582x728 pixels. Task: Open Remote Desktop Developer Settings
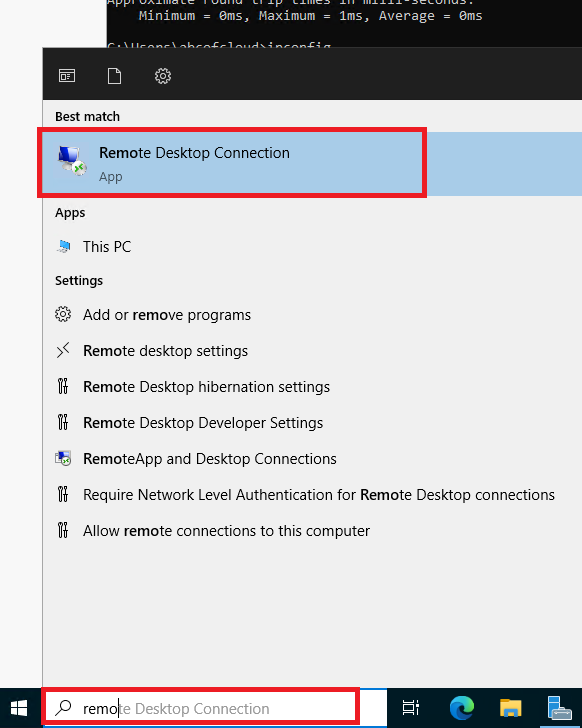312,422
